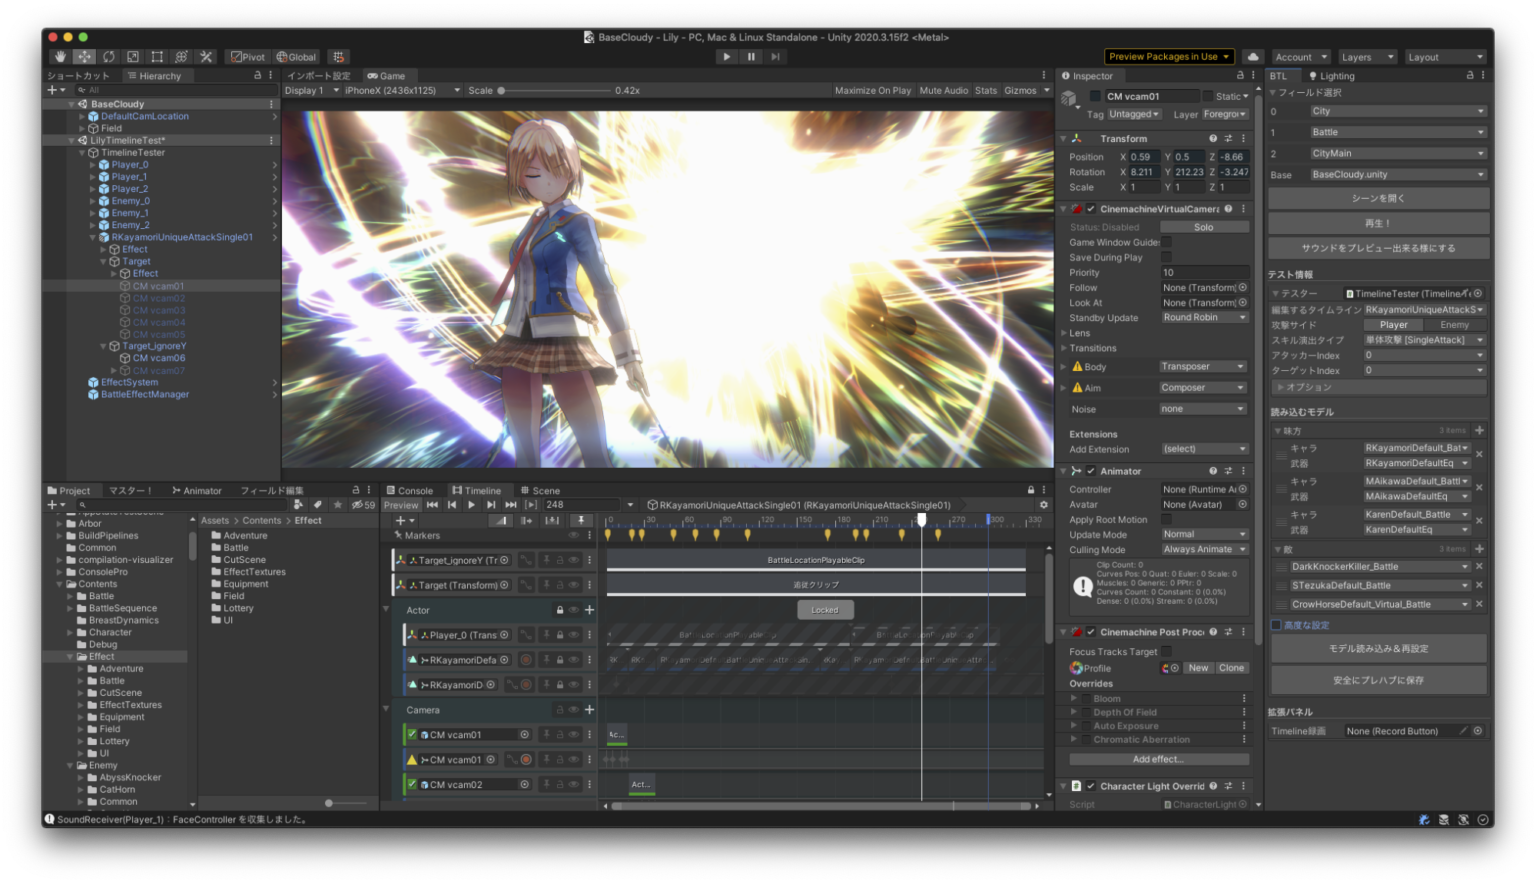The image size is (1536, 884).
Task: Open the custom editor tools
Action: click(x=206, y=57)
